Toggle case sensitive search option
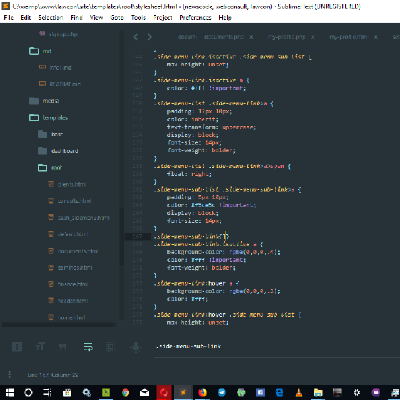The image size is (400, 400). (40, 347)
